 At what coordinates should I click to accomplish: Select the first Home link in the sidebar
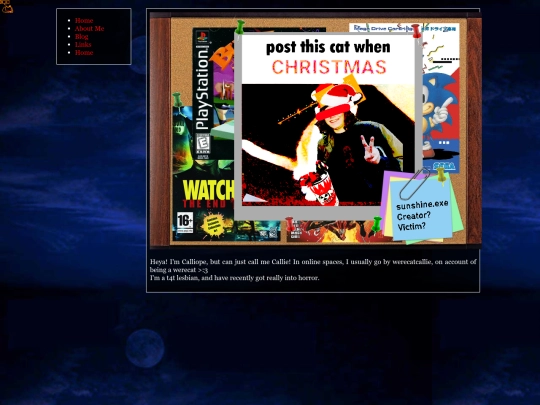coord(84,20)
